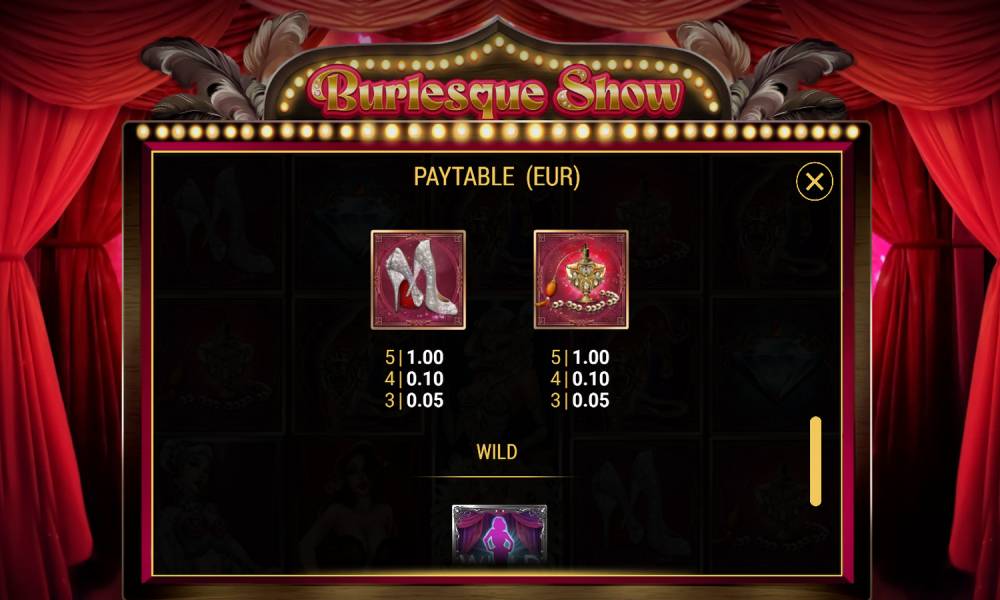Image resolution: width=1000 pixels, height=600 pixels.
Task: Select the 3 | 0.05 payout under heels
Action: (414, 400)
